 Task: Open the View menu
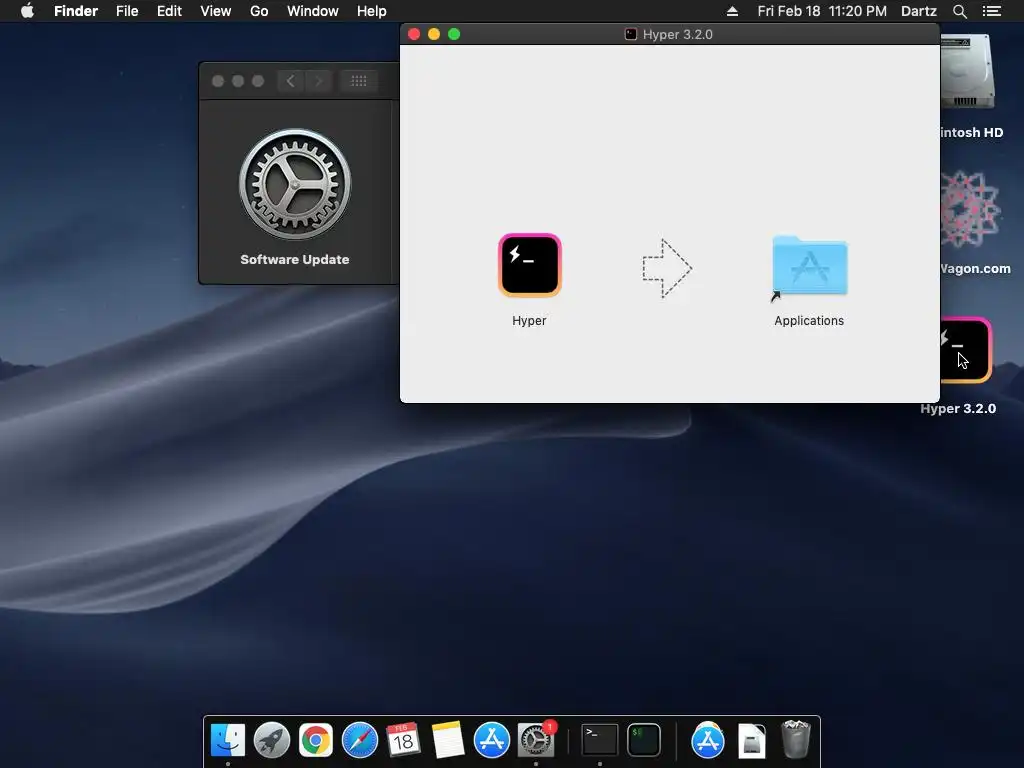coord(216,11)
